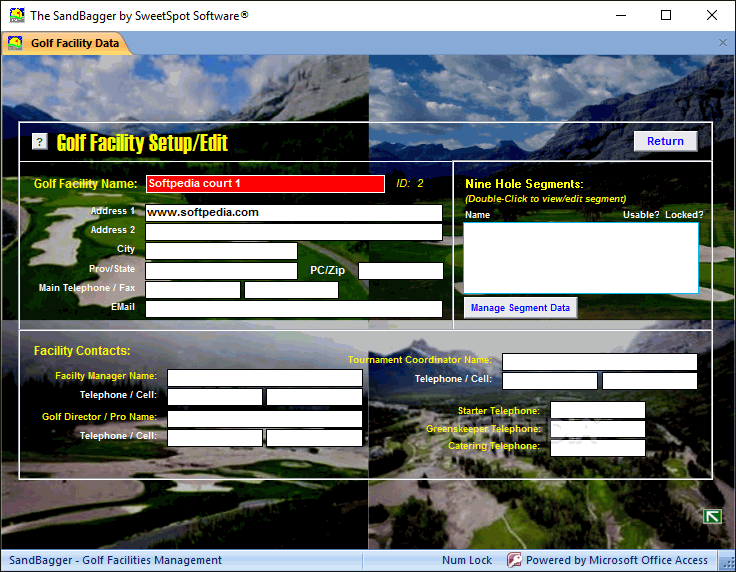This screenshot has height=572, width=736.
Task: Click the Facility Manager cell field
Action: 314,397
